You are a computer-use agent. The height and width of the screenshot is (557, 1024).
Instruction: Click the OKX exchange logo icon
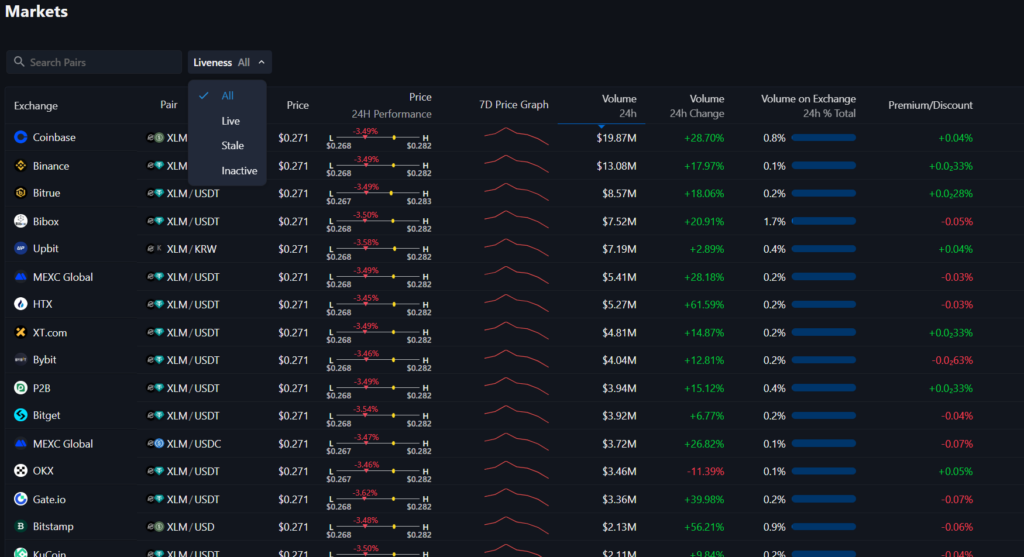coord(21,471)
